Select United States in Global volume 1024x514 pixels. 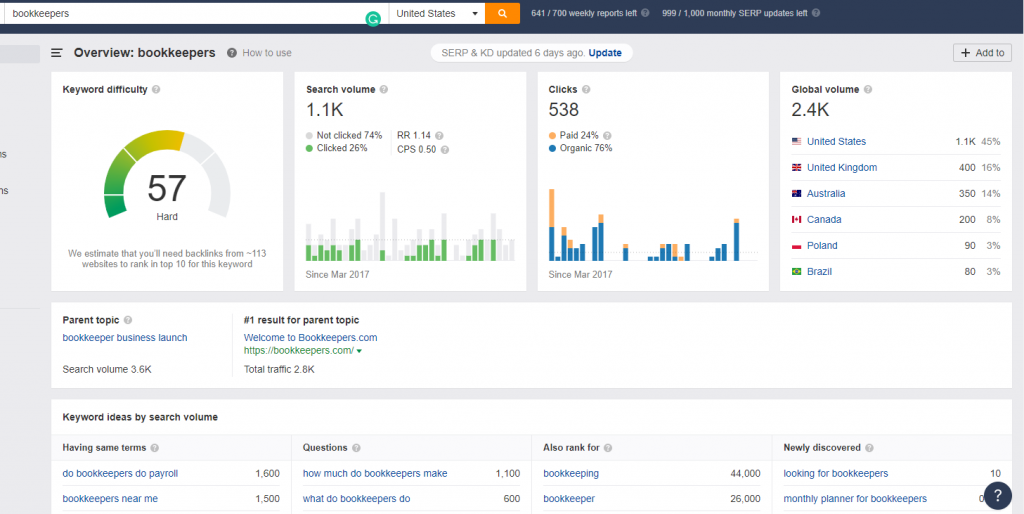point(837,141)
